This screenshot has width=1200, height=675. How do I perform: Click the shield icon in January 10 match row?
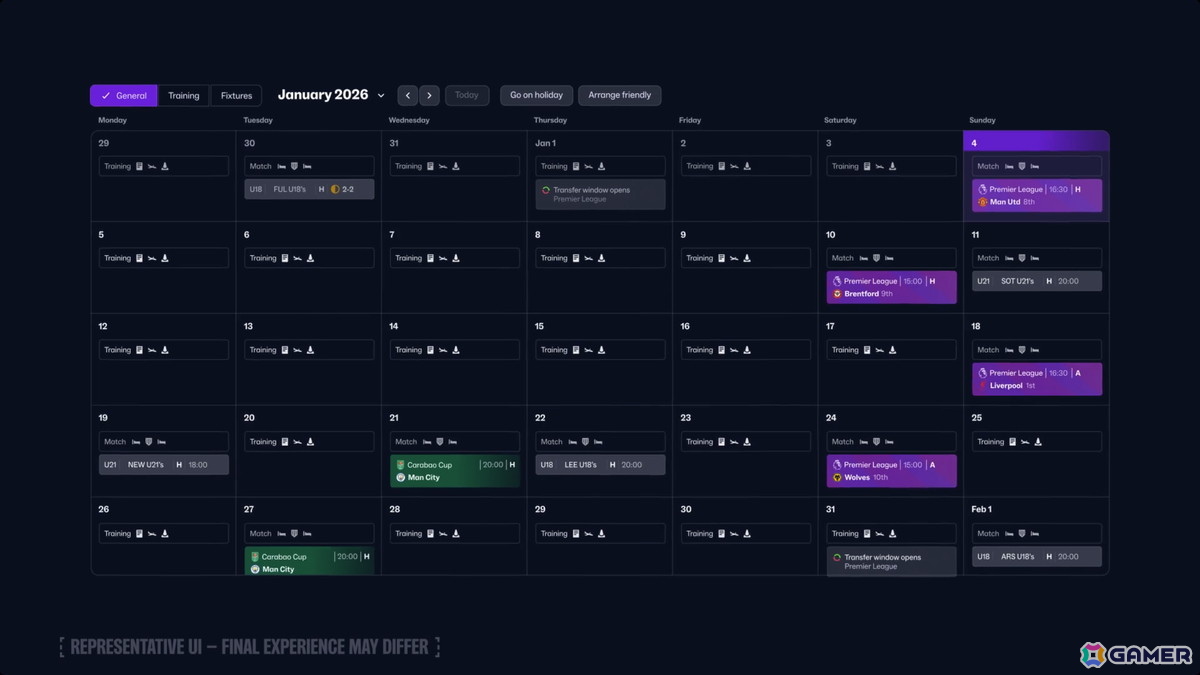point(876,258)
